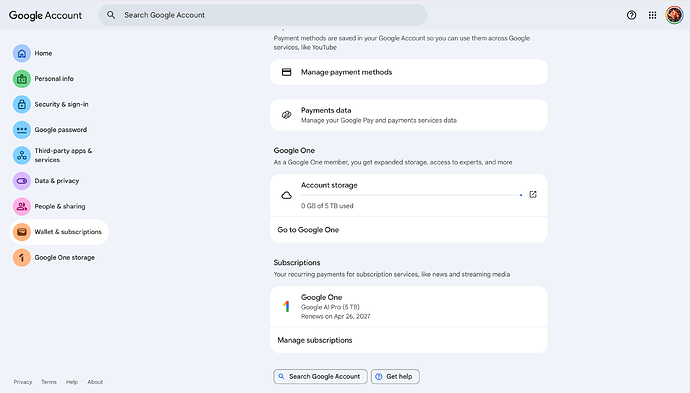This screenshot has width=690, height=393.
Task: Click the People & sharing icon
Action: click(x=22, y=206)
